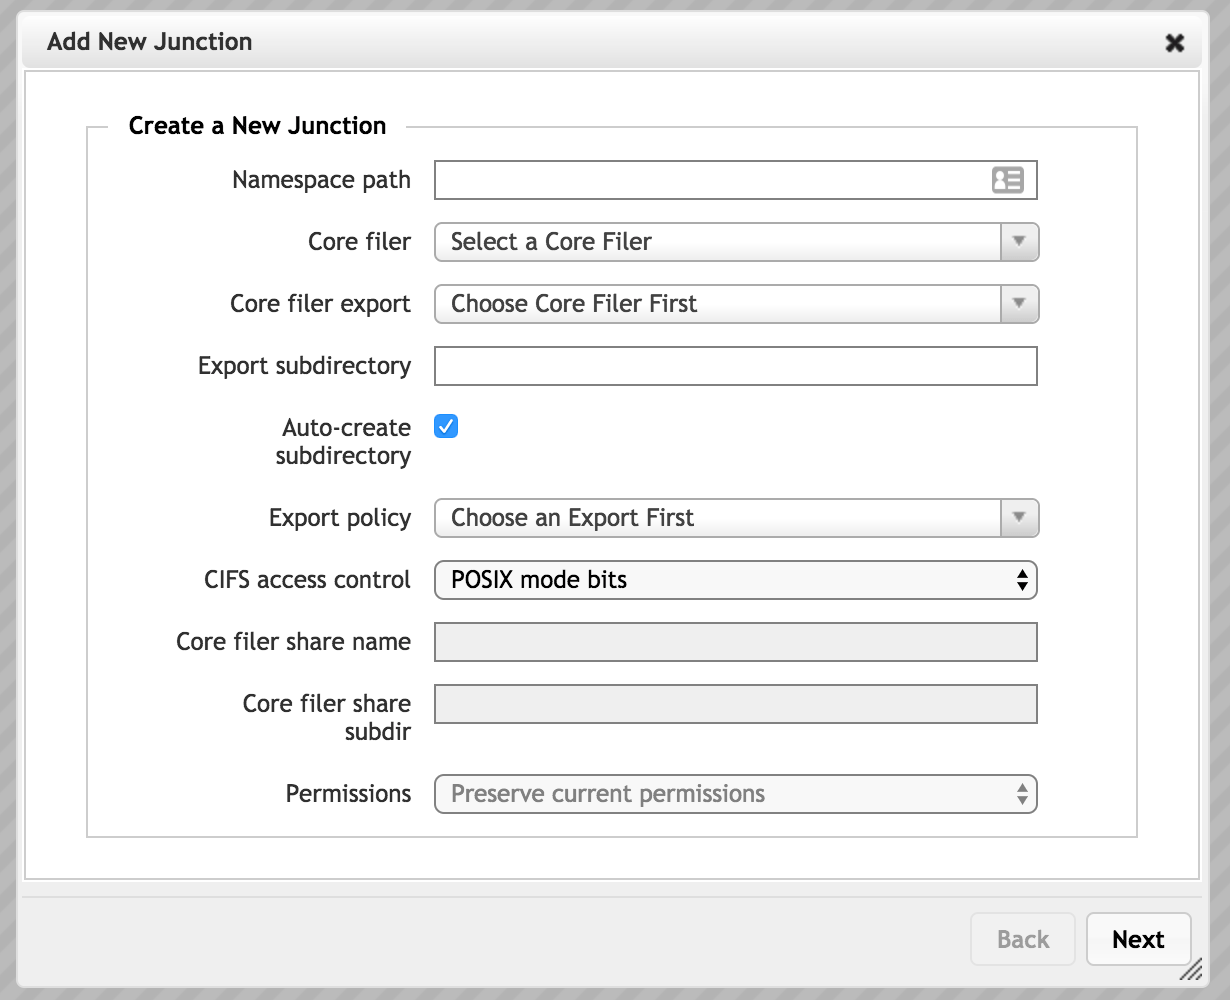Toggle the Auto-create subdirectory checkbox off
The height and width of the screenshot is (1000, 1230).
click(x=444, y=426)
